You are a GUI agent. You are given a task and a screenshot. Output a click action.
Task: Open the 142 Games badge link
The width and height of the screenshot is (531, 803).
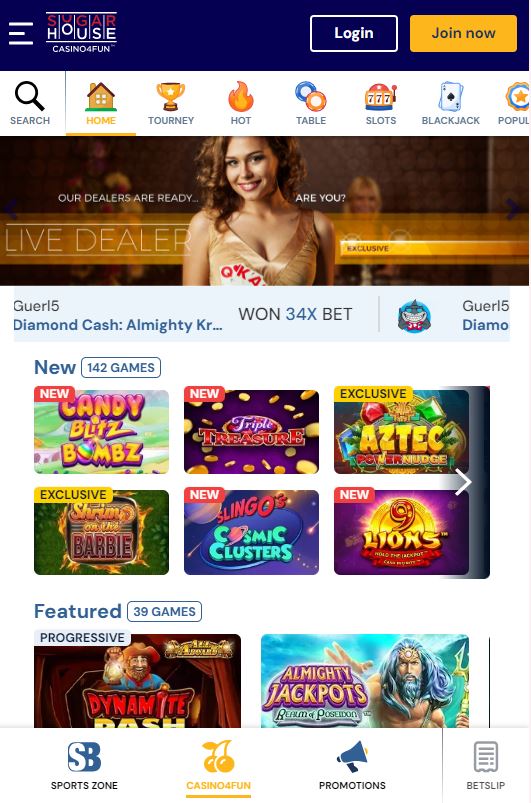coord(121,368)
